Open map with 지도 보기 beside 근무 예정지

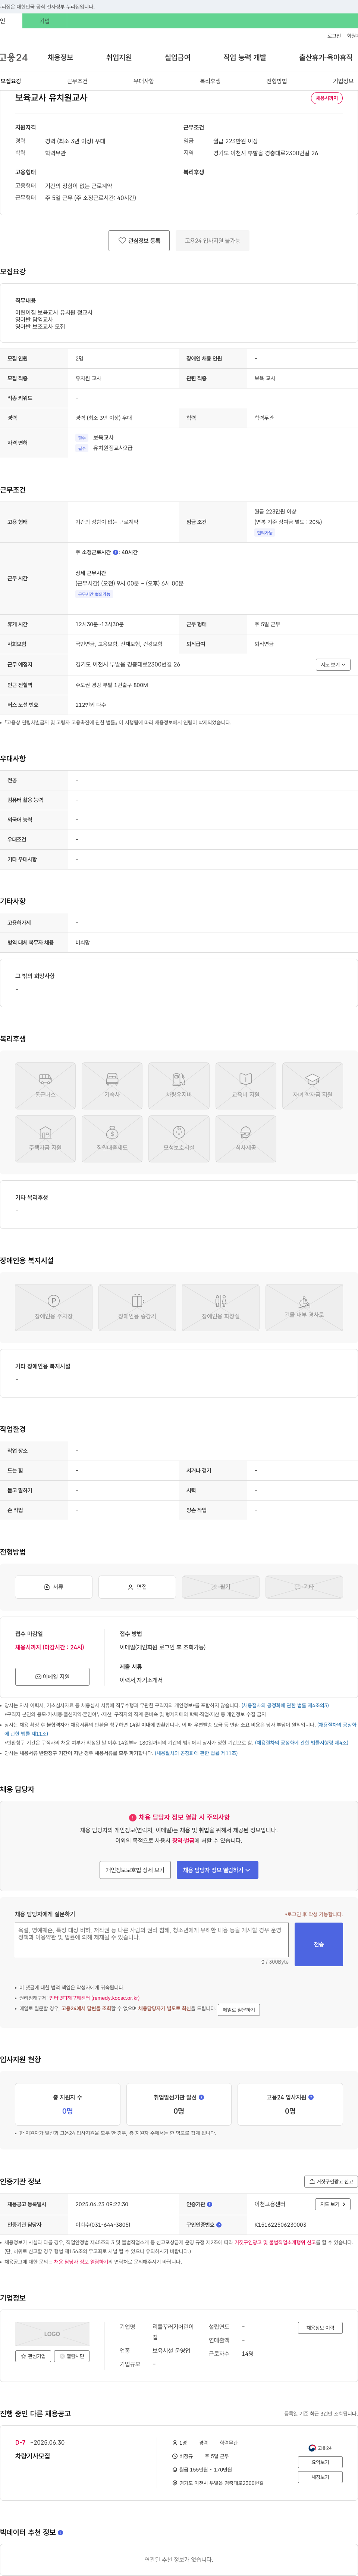[333, 664]
